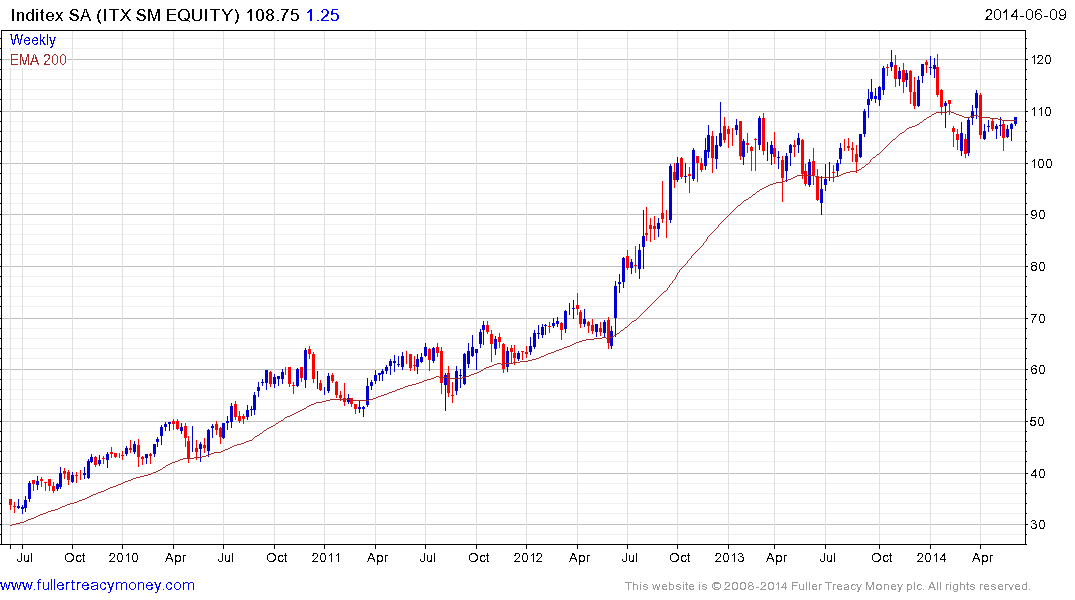Click the 2013 year label on time axis
Image resolution: width=1075 pixels, height=600 pixels.
[729, 557]
